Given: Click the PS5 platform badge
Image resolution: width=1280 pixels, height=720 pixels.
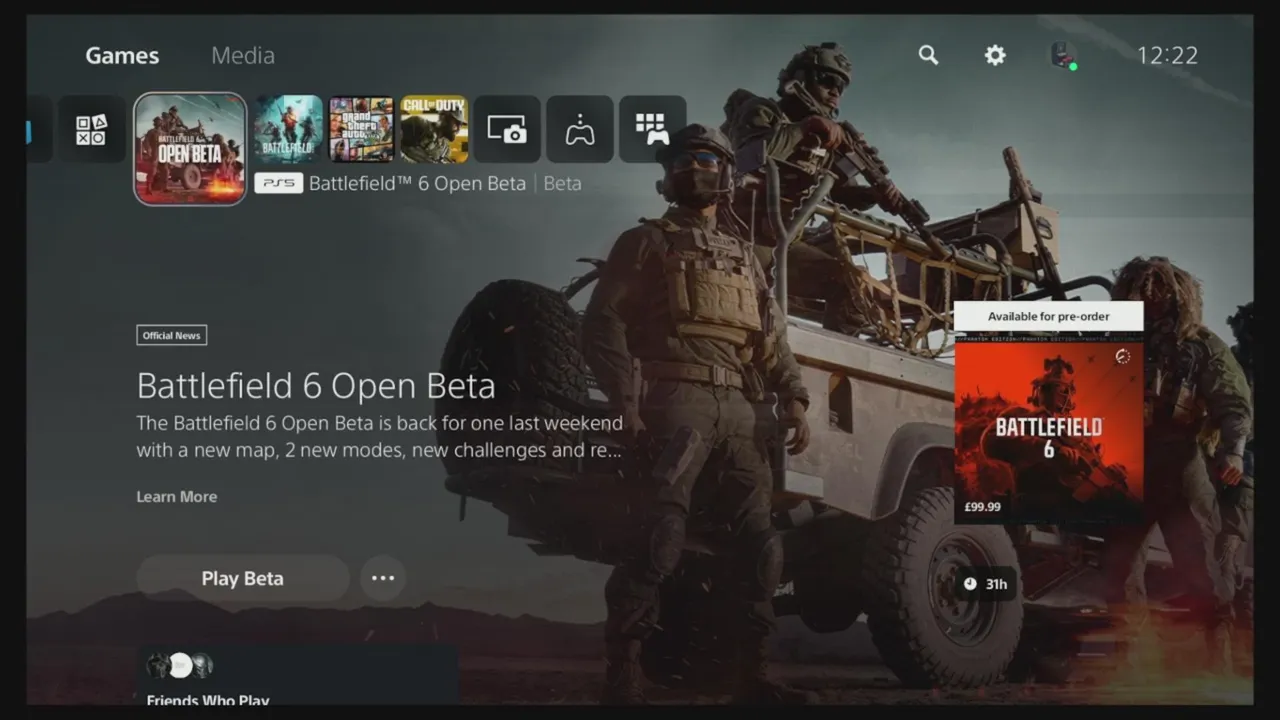Looking at the screenshot, I should coord(279,183).
